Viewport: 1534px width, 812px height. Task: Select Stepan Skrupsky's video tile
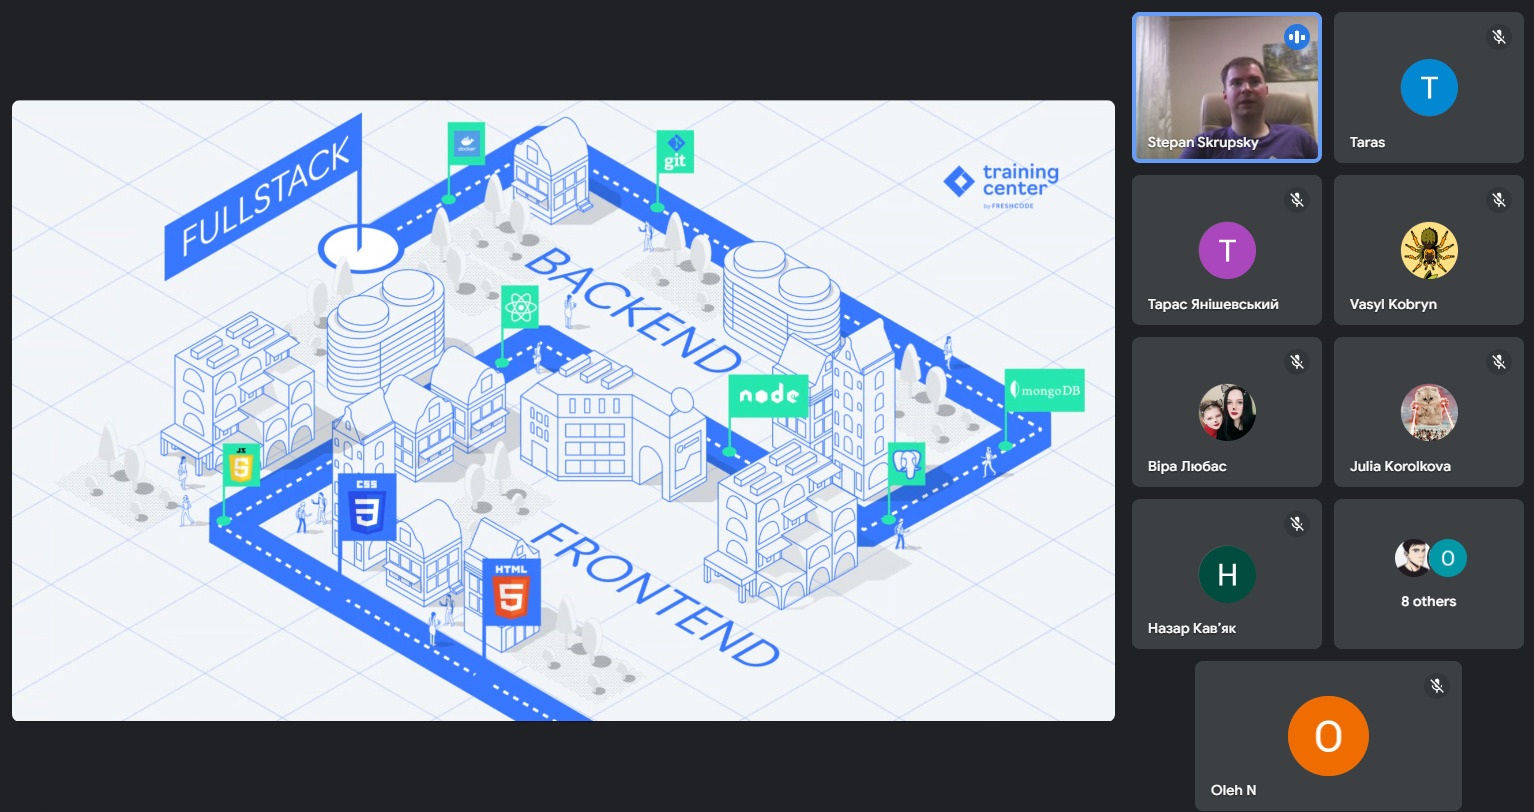(x=1226, y=87)
